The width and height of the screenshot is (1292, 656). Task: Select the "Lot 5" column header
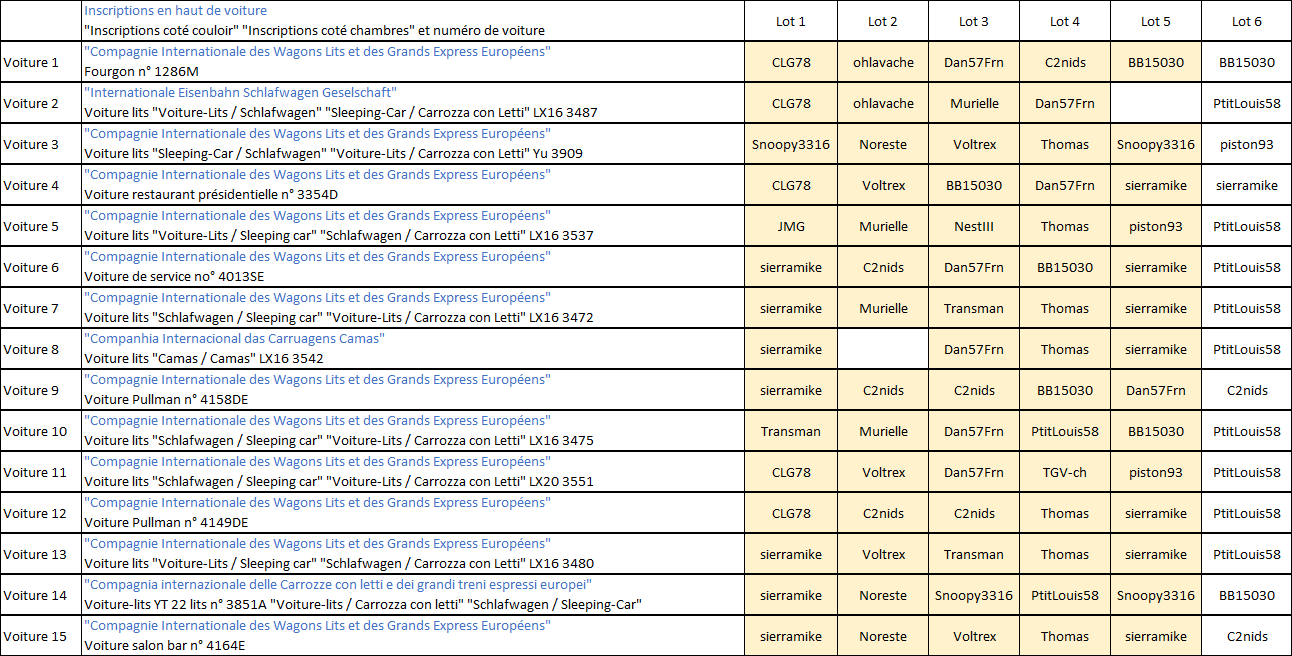point(1156,21)
